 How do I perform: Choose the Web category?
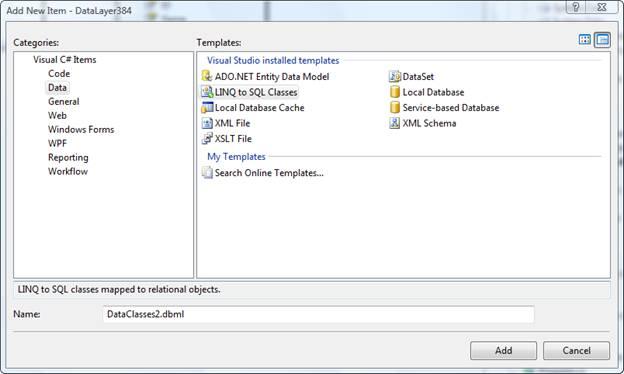click(57, 115)
